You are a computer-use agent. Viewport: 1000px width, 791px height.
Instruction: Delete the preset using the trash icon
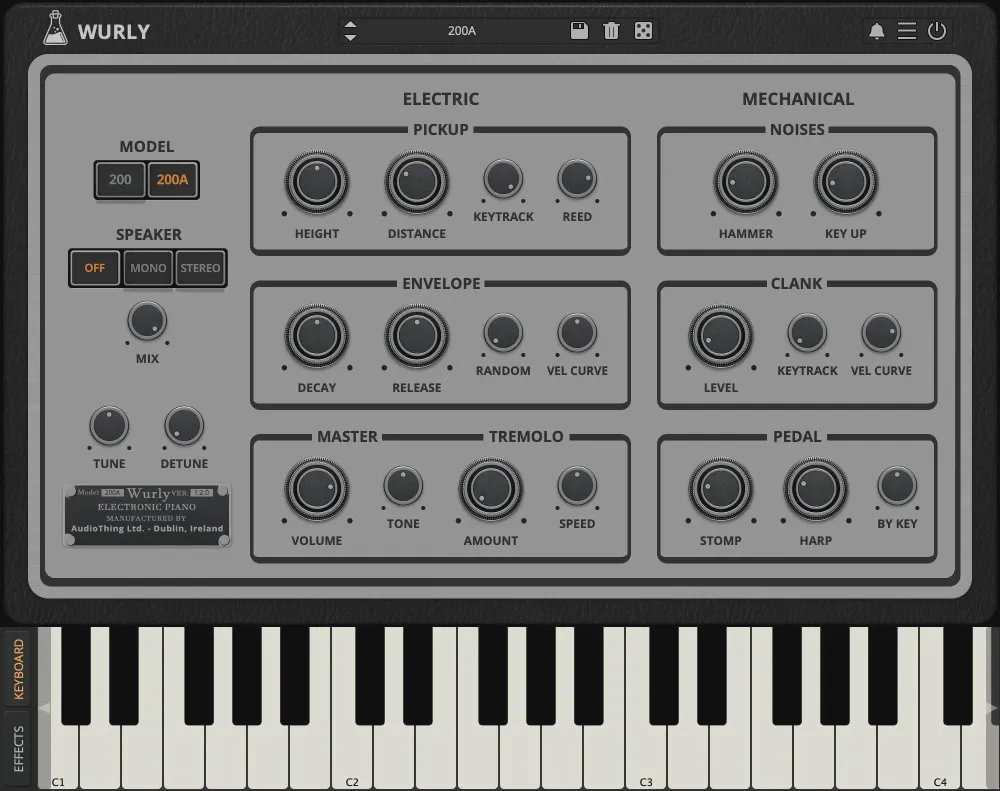click(611, 30)
